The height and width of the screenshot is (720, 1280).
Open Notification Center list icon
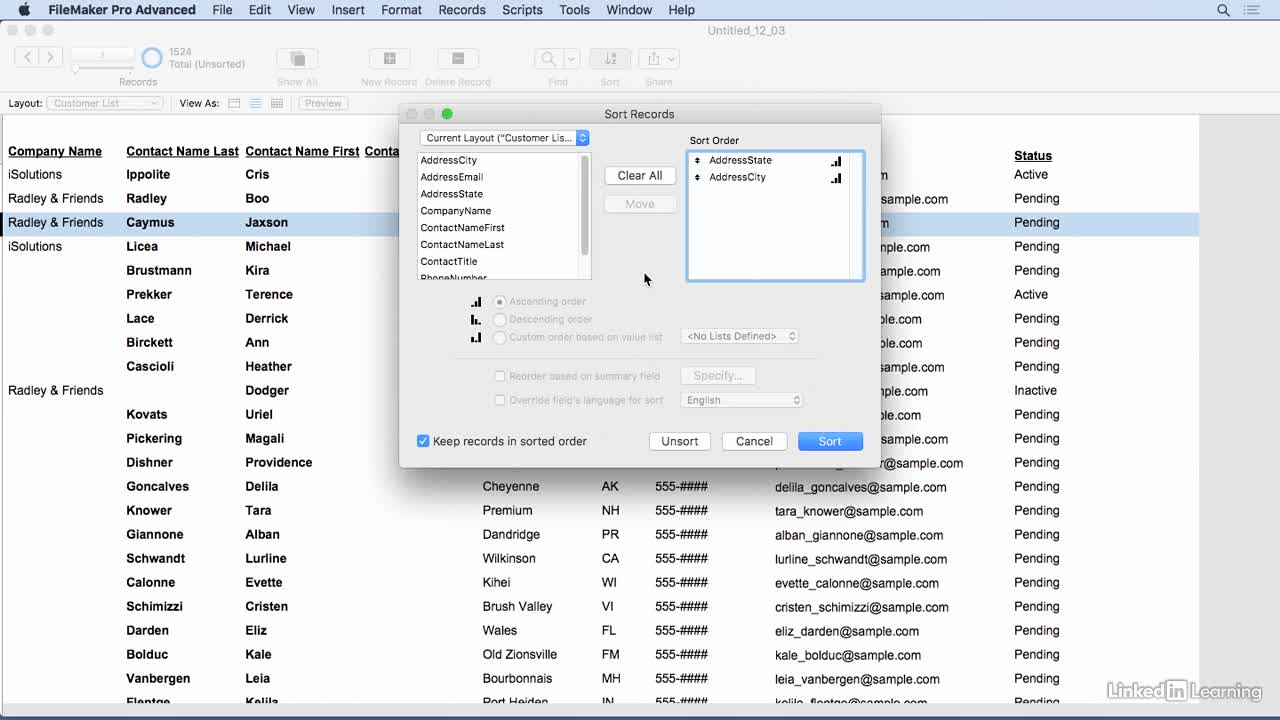[x=1252, y=10]
